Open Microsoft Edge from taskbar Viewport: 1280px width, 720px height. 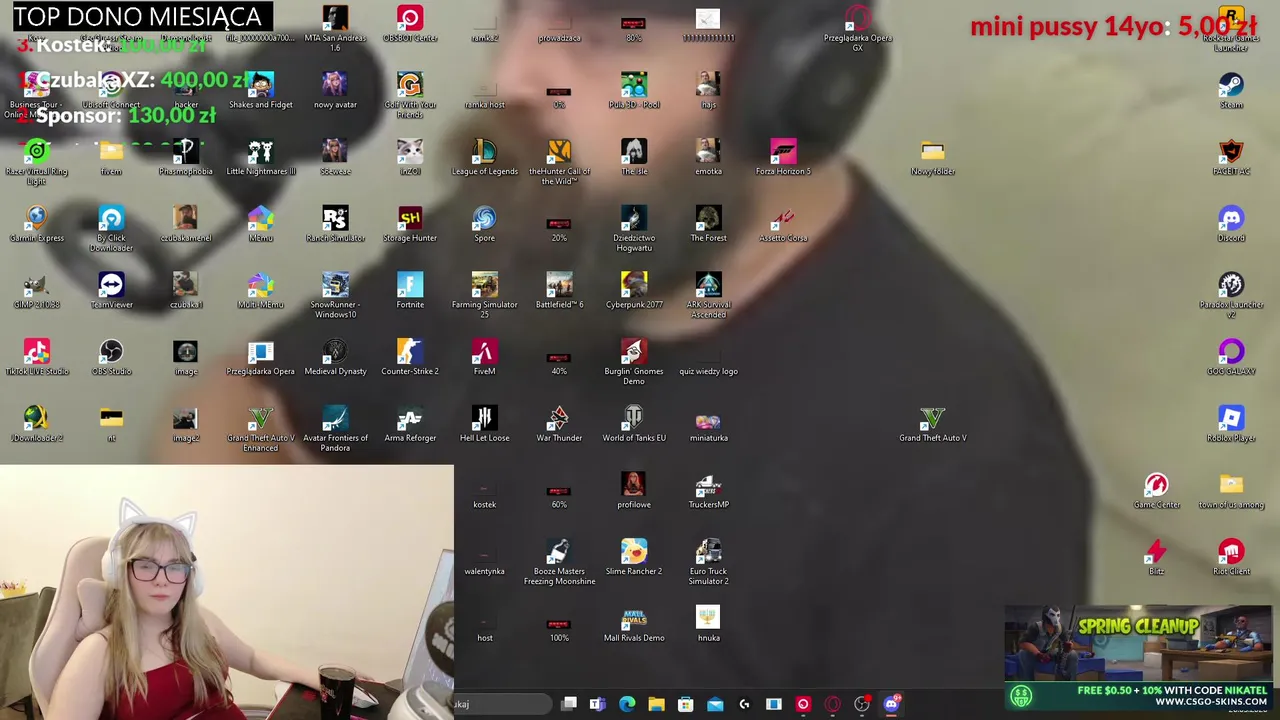coord(627,704)
